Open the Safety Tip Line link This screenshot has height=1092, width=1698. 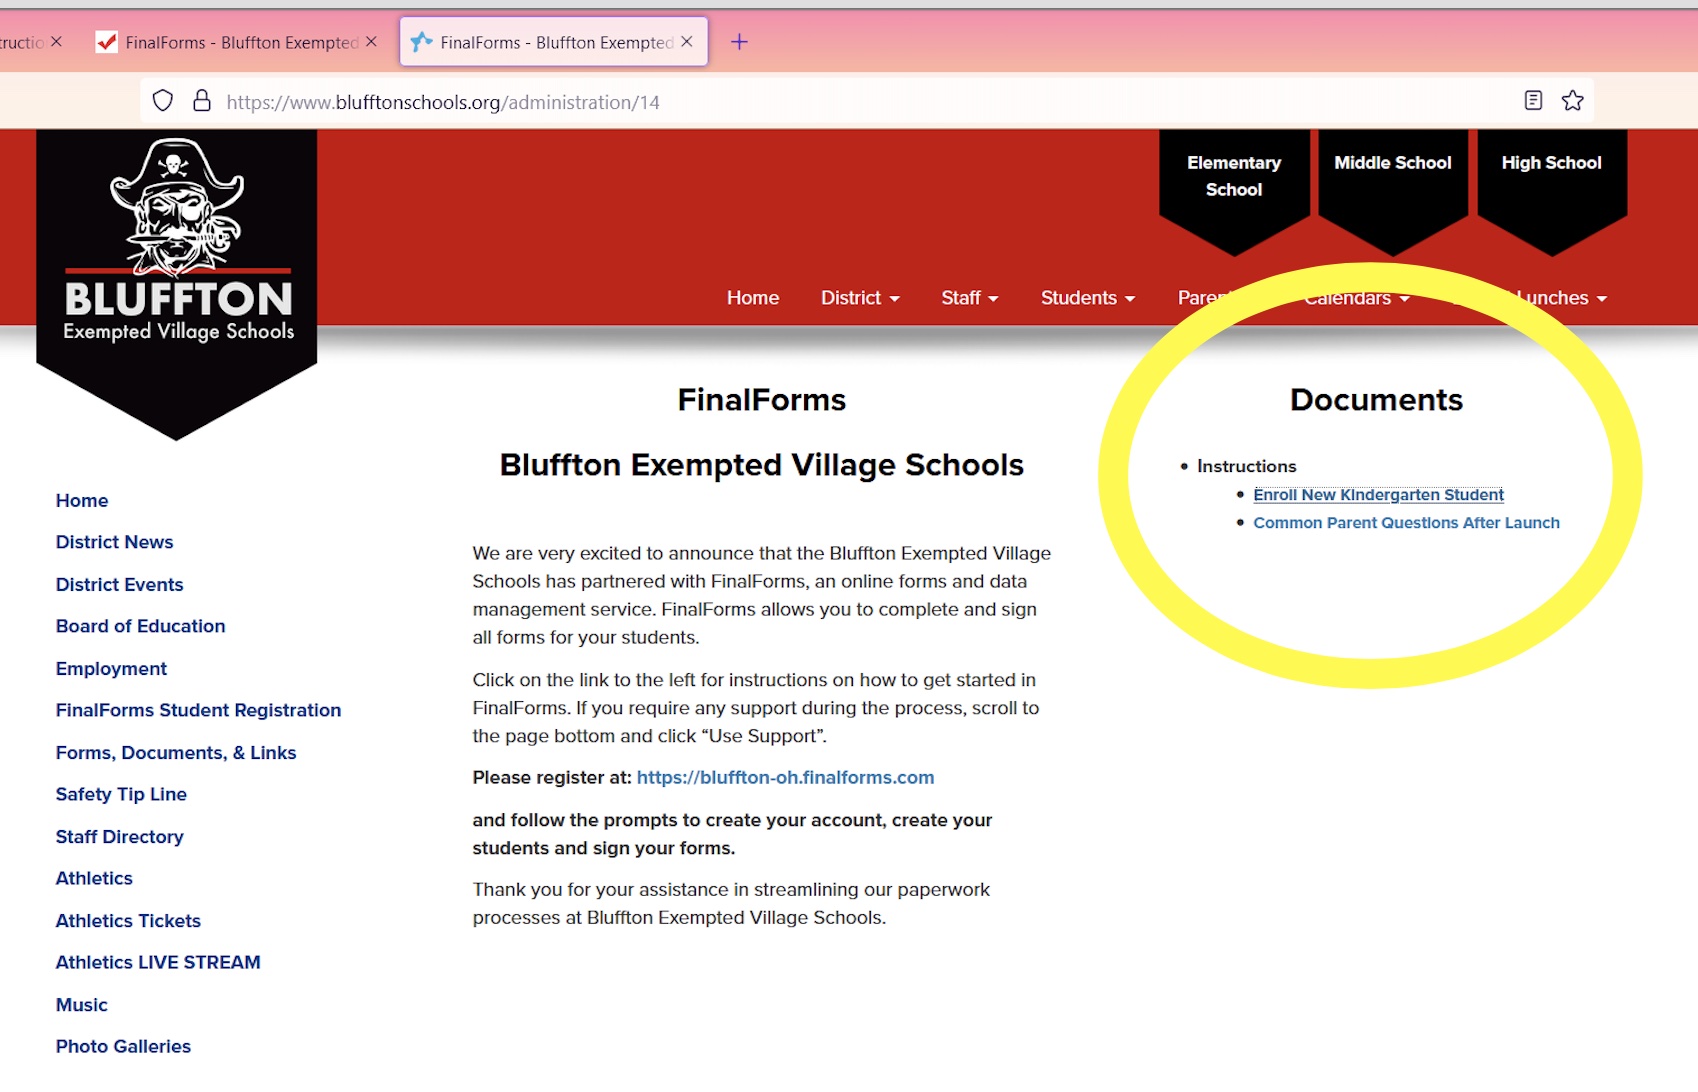click(121, 794)
